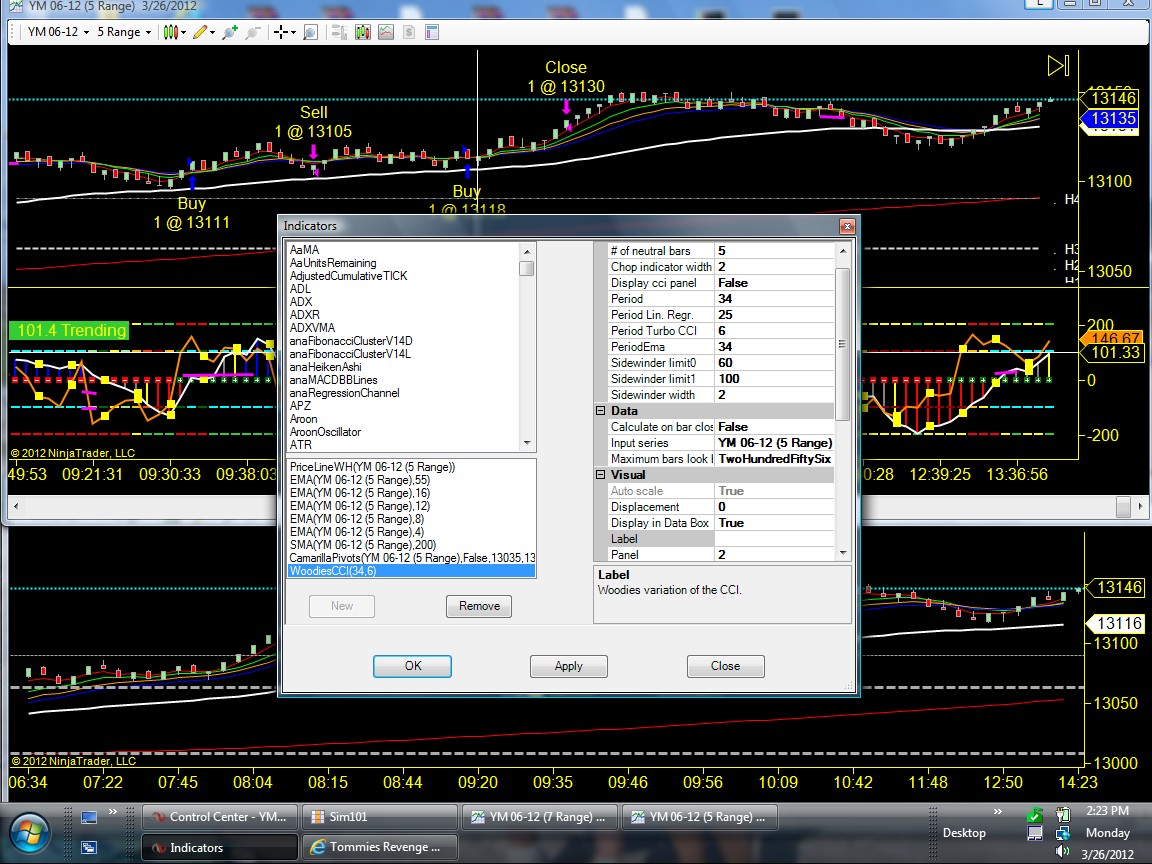
Task: Select applied SMA(YM 06-12 (5 Range),200)
Action: pyautogui.click(x=363, y=545)
